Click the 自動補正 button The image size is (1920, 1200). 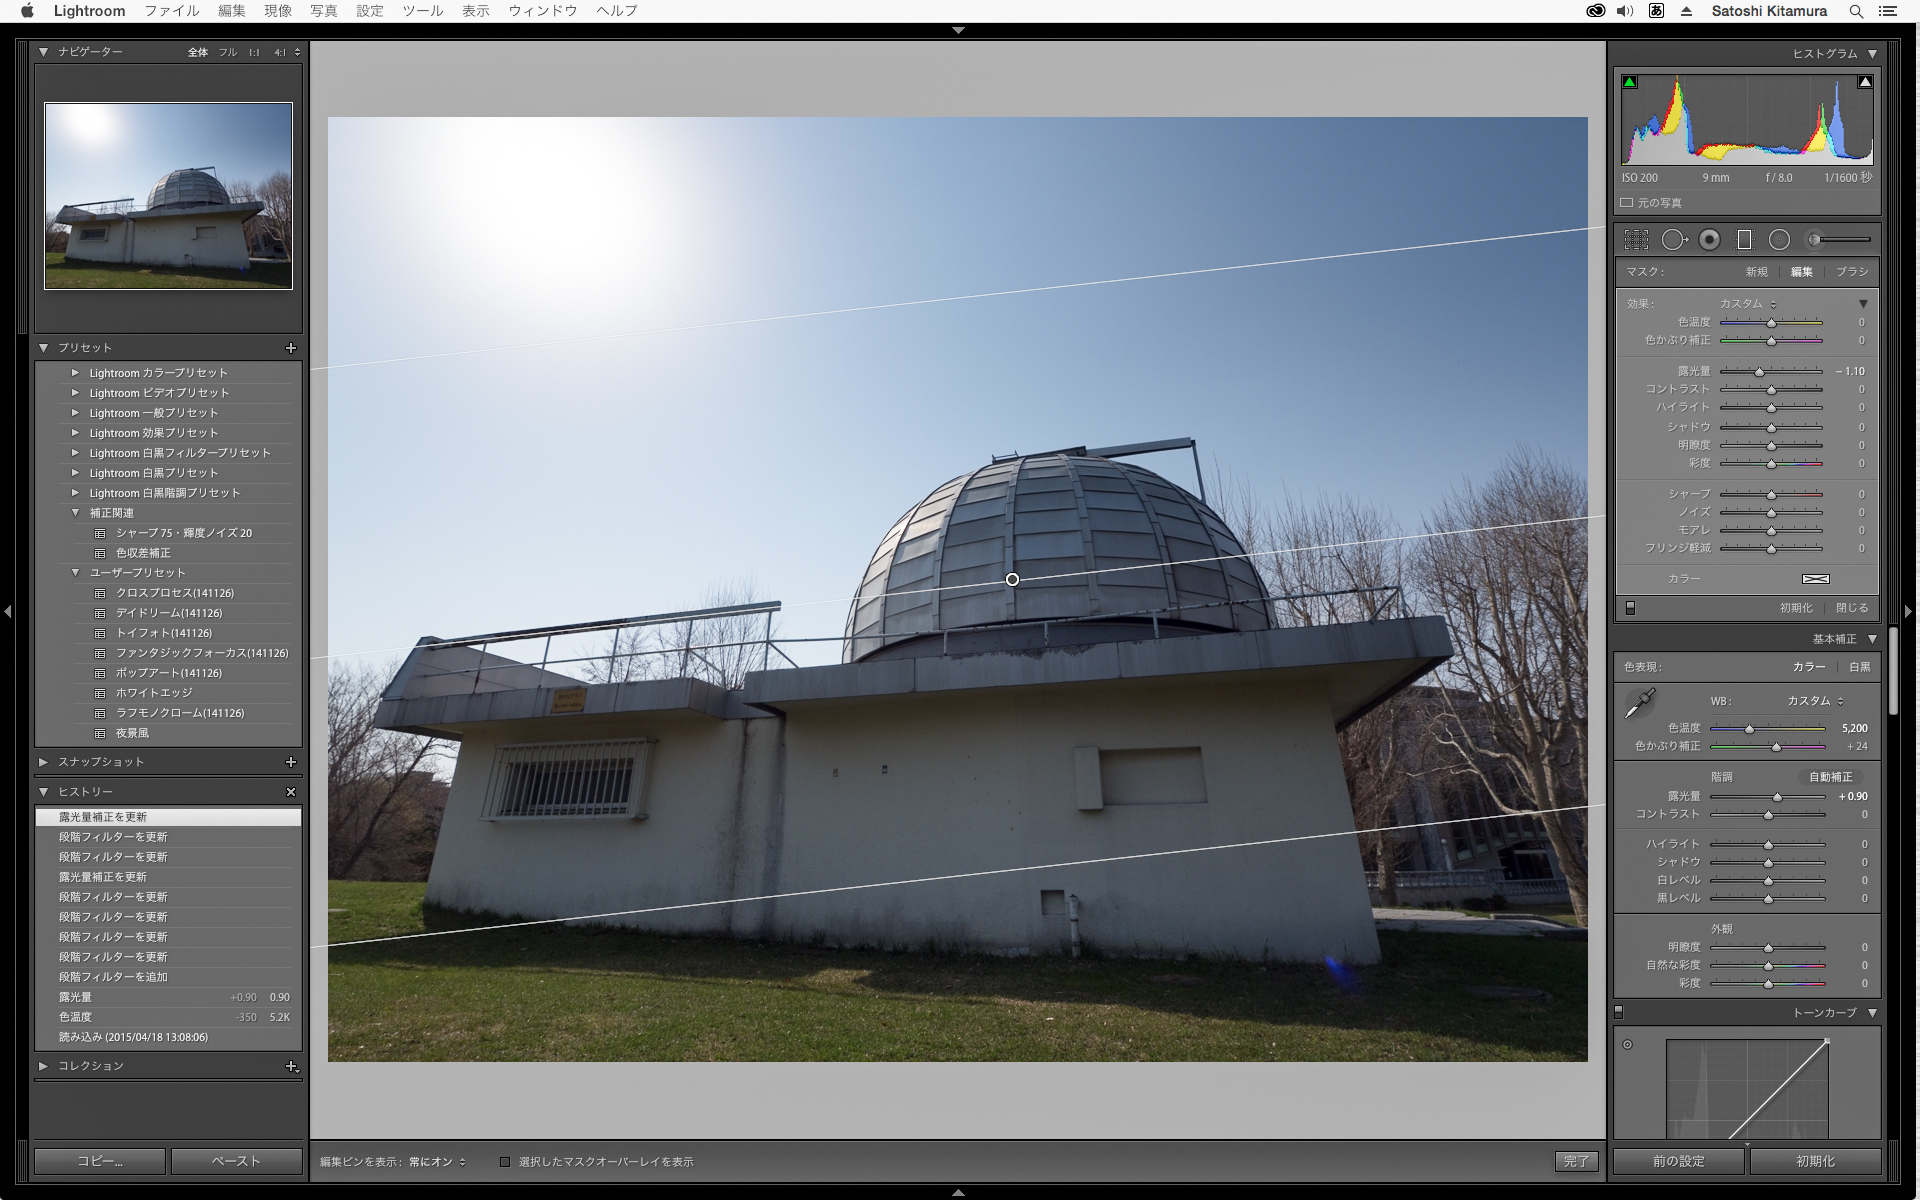click(x=1830, y=777)
